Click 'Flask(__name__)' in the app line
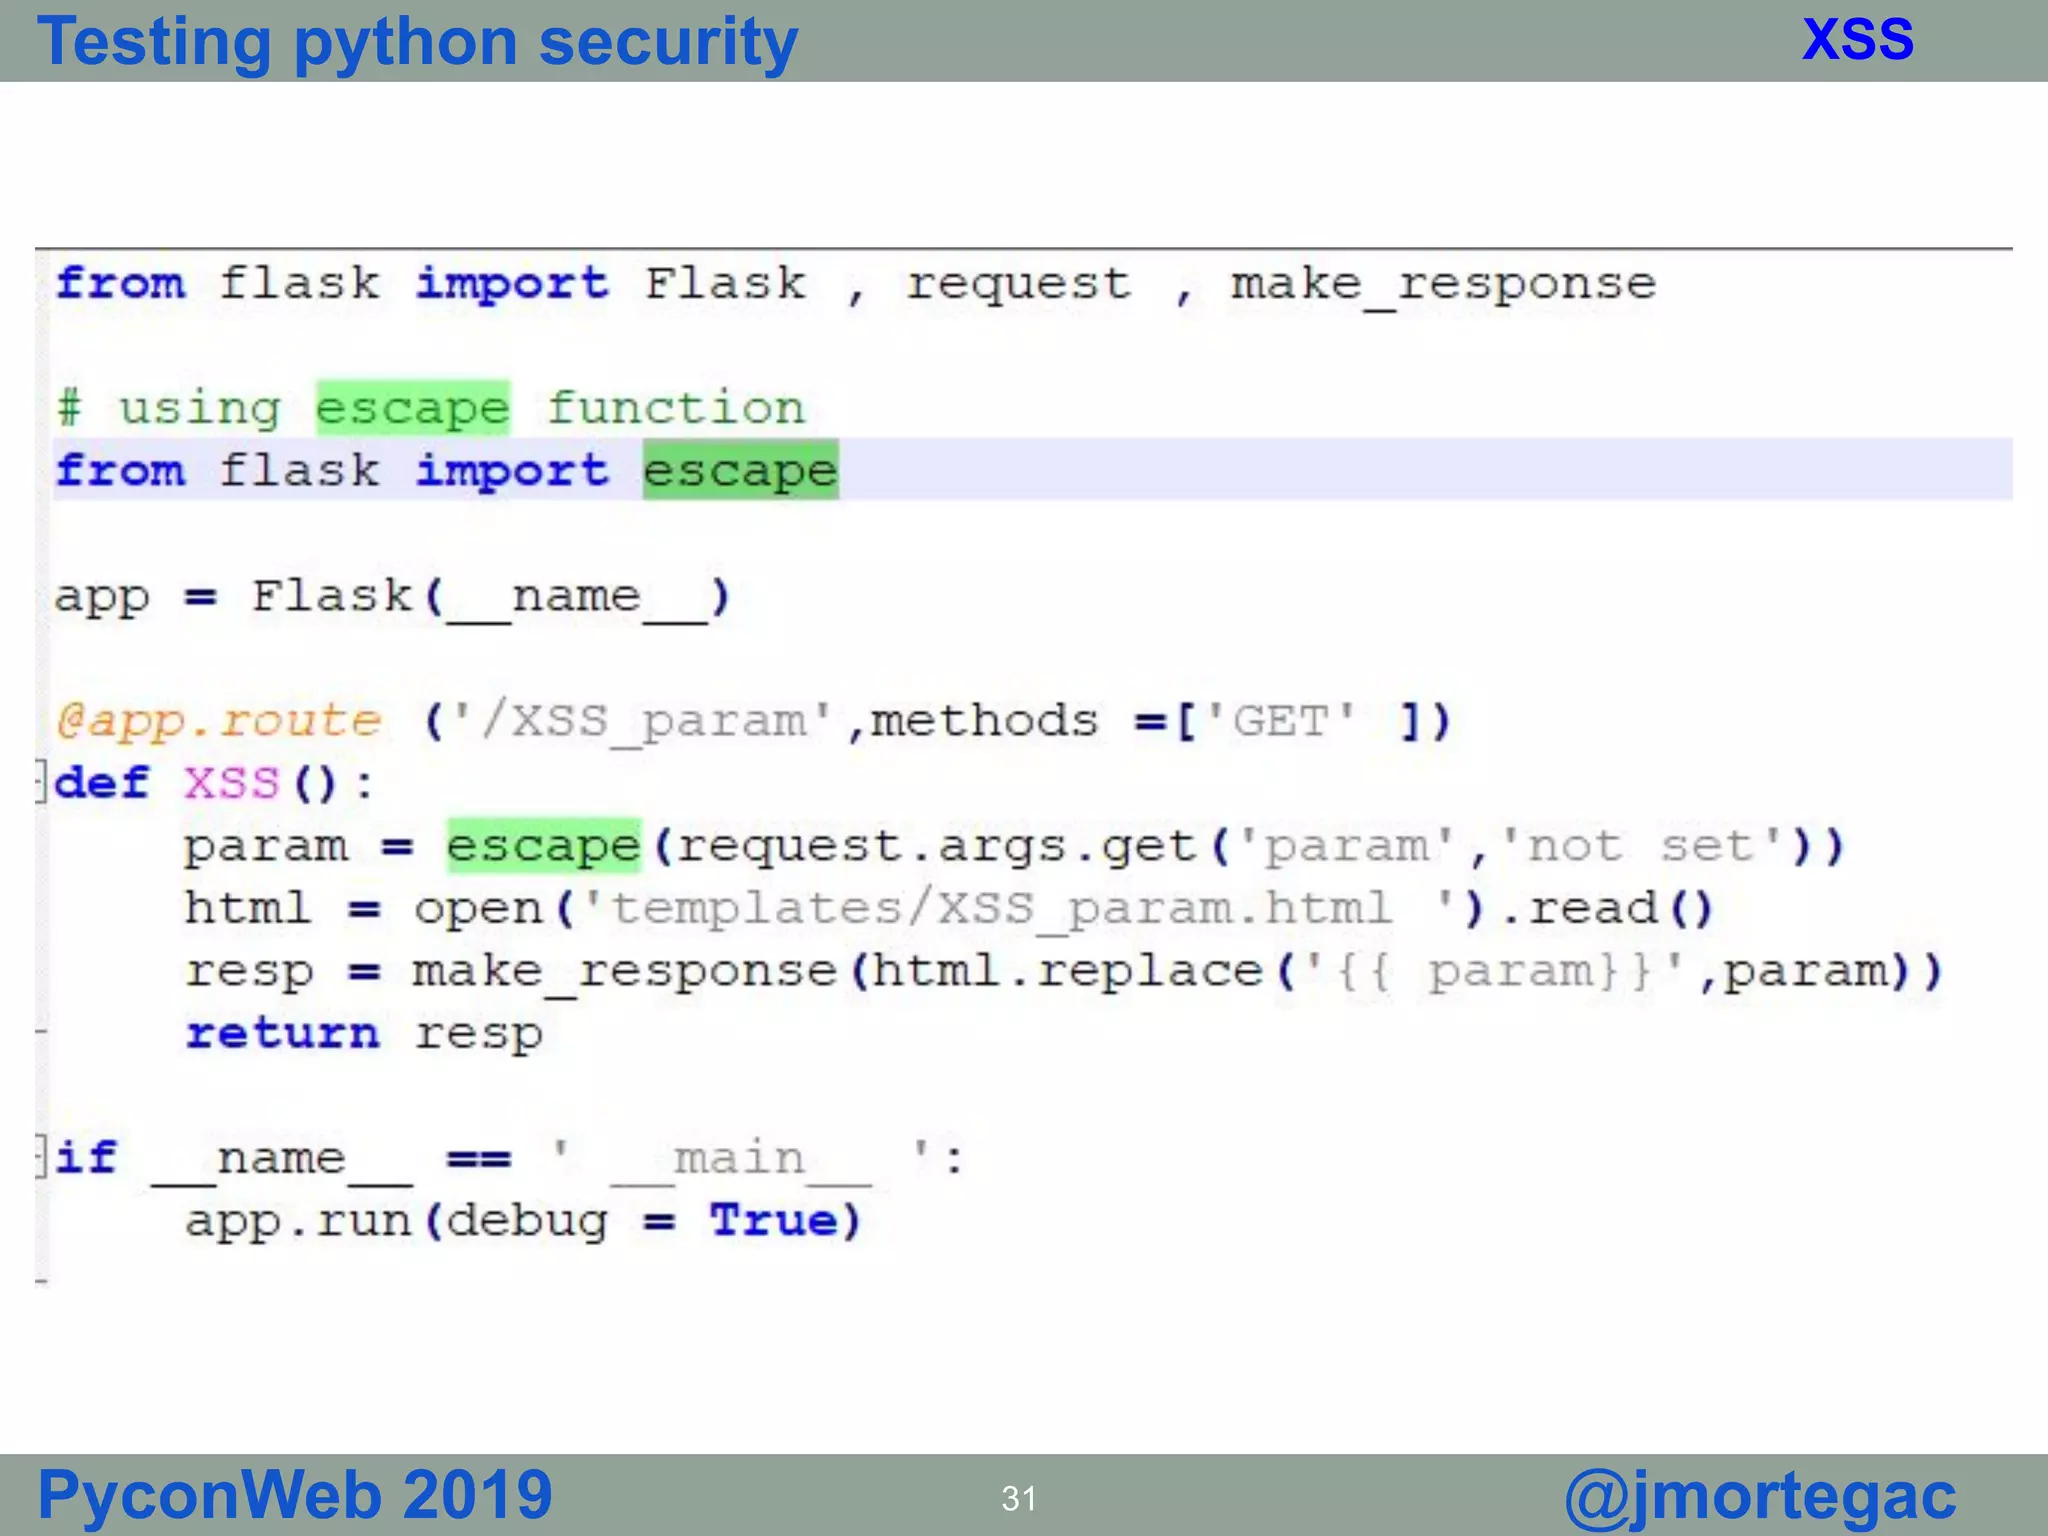 coord(491,598)
